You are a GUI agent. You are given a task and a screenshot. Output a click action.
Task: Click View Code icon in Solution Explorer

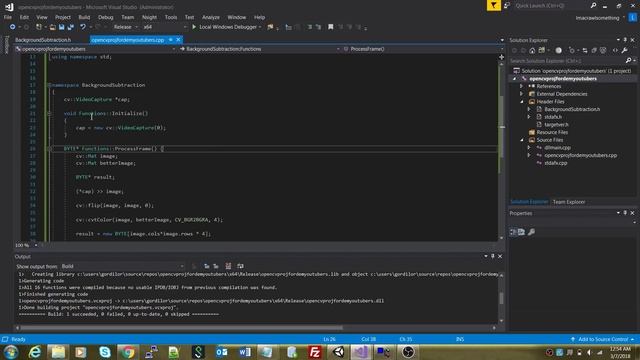[x=615, y=50]
